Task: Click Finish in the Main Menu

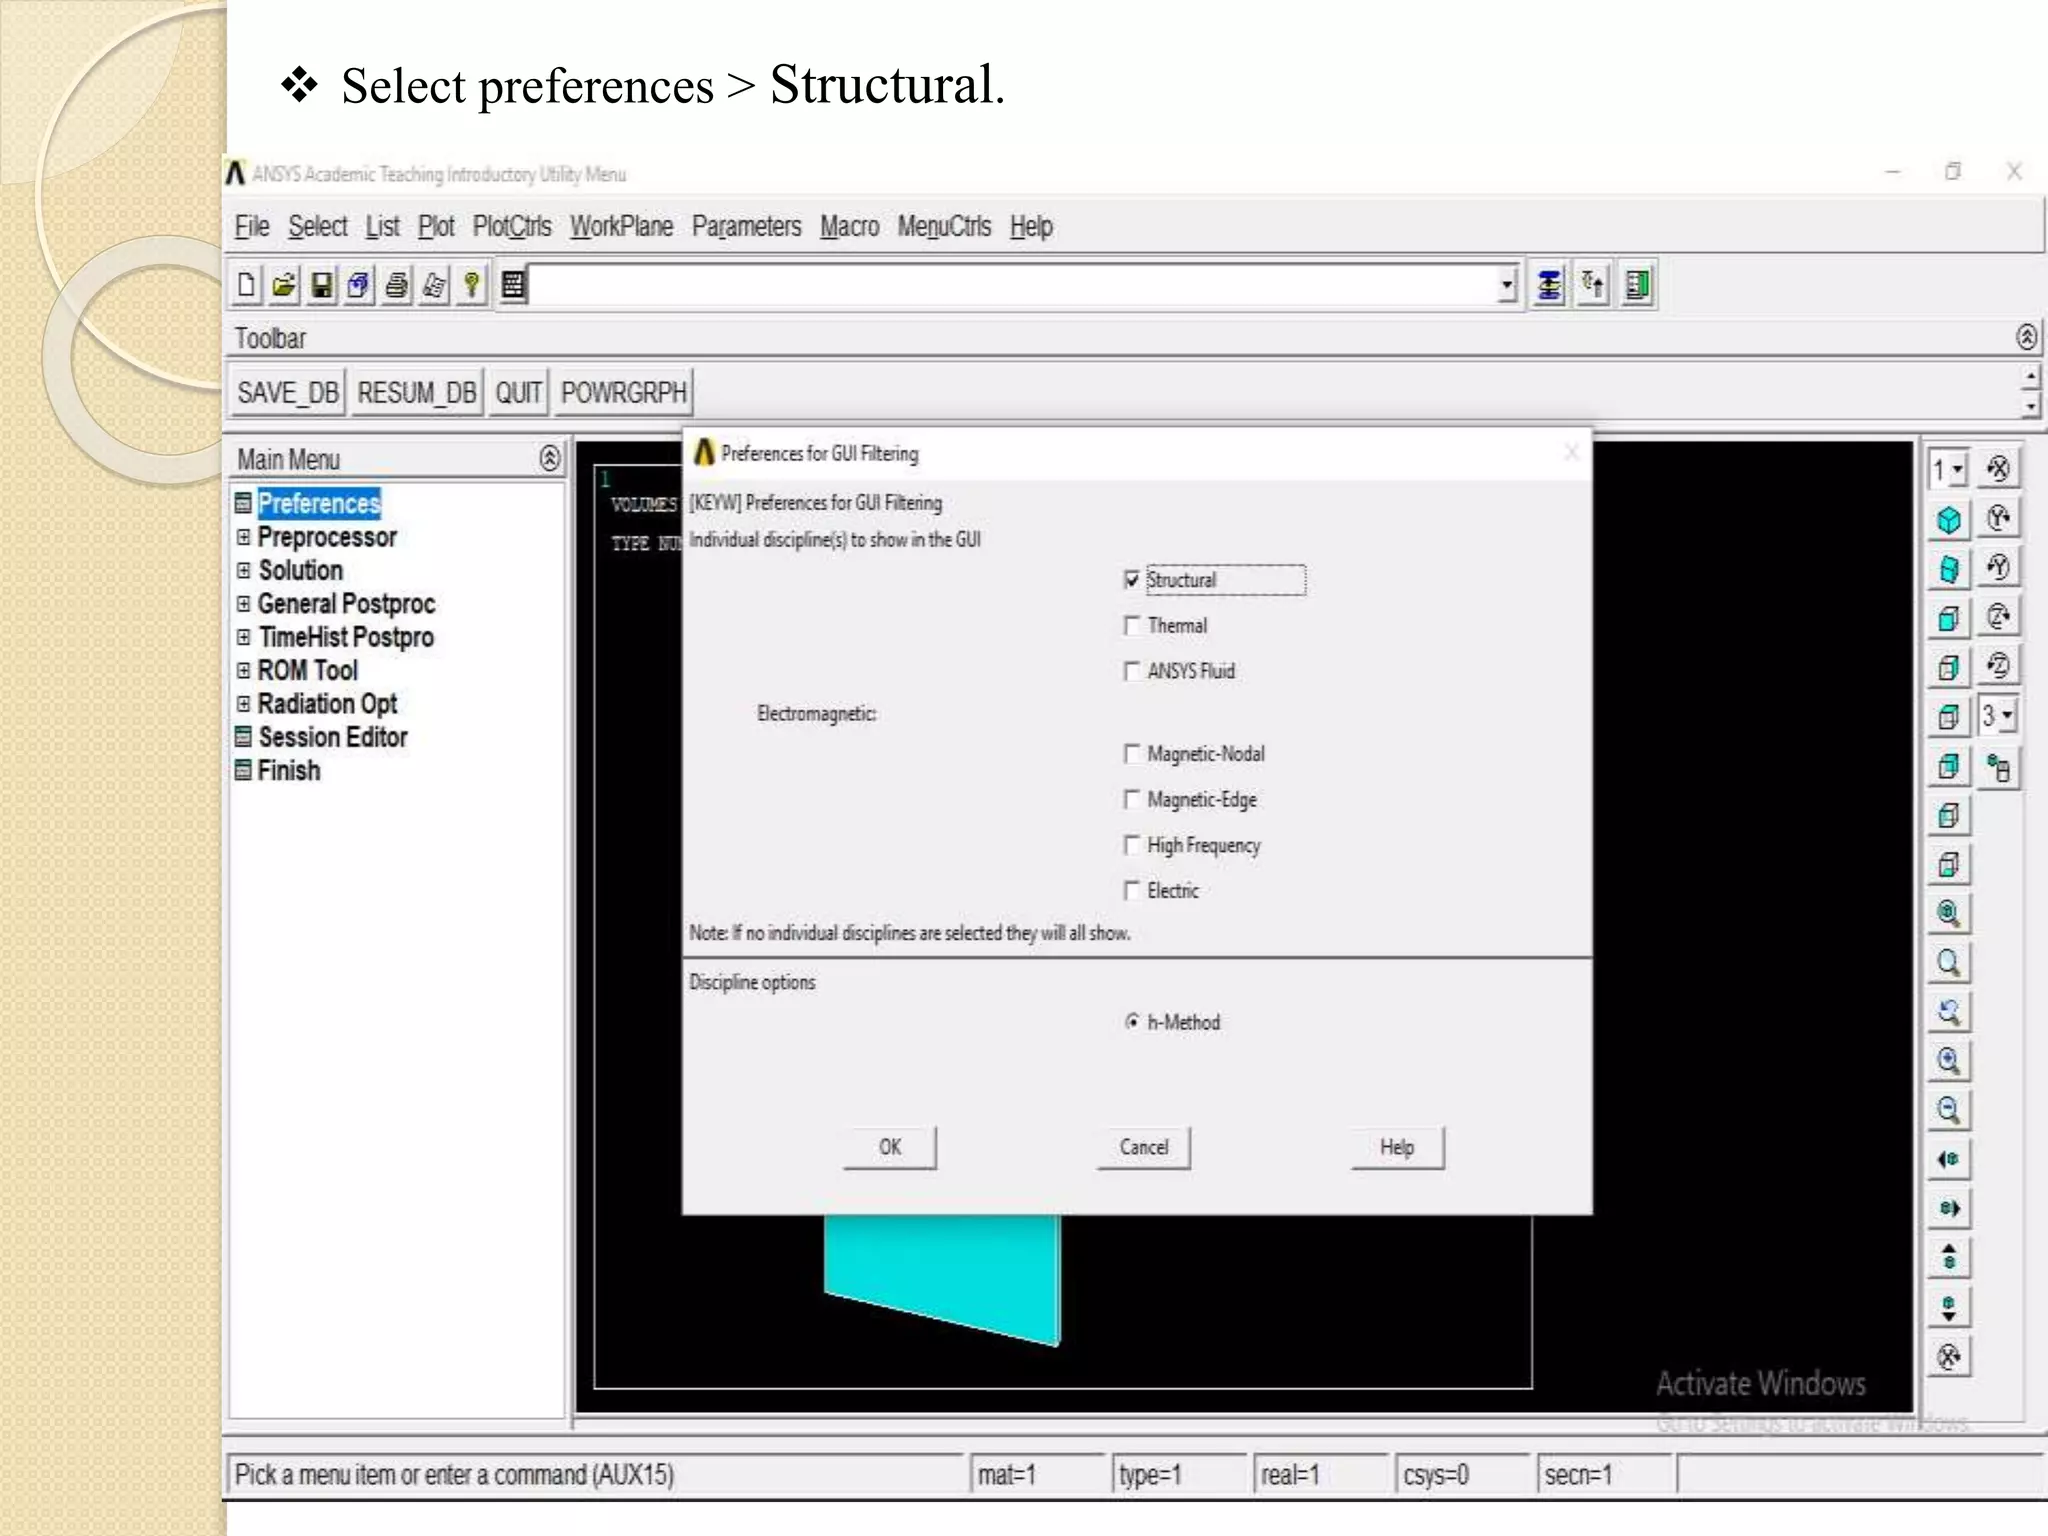Action: pyautogui.click(x=289, y=771)
